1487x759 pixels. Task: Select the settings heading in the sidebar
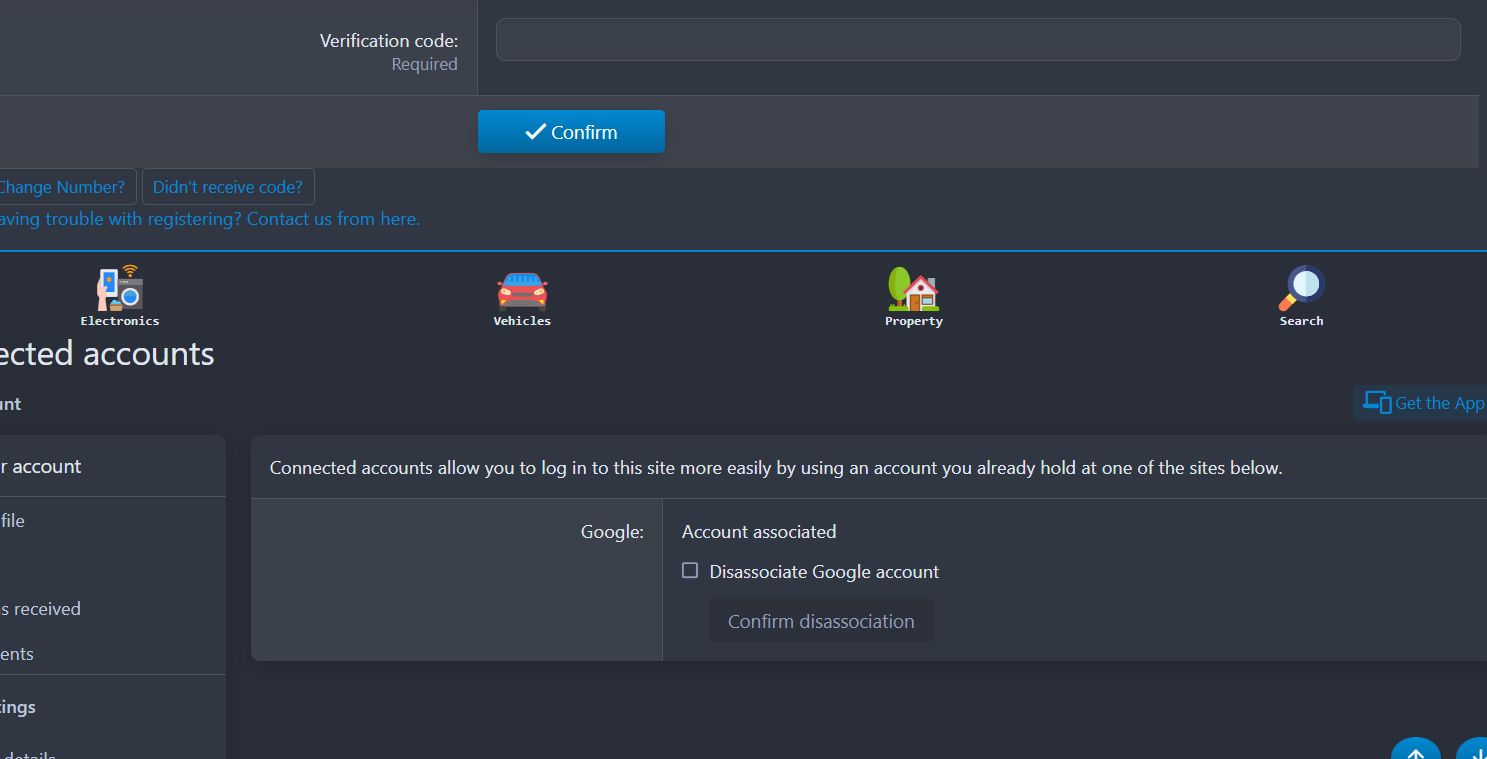pyautogui.click(x=18, y=707)
